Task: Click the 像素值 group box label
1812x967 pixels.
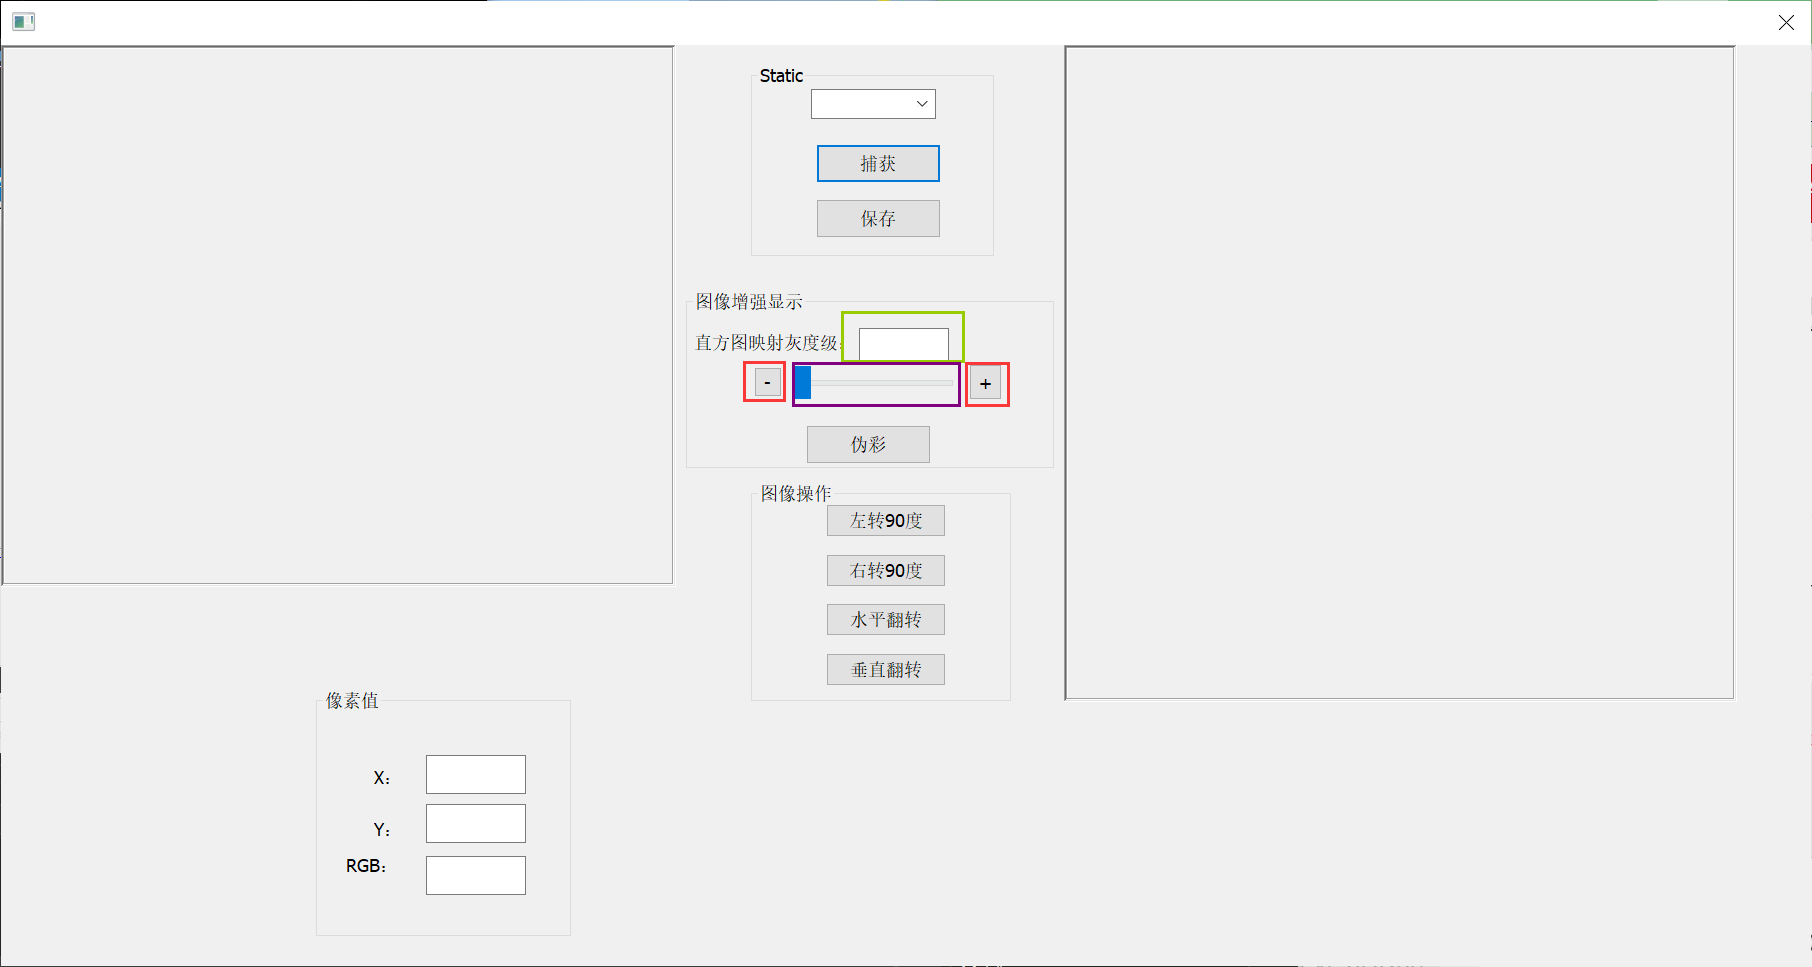Action: (349, 701)
